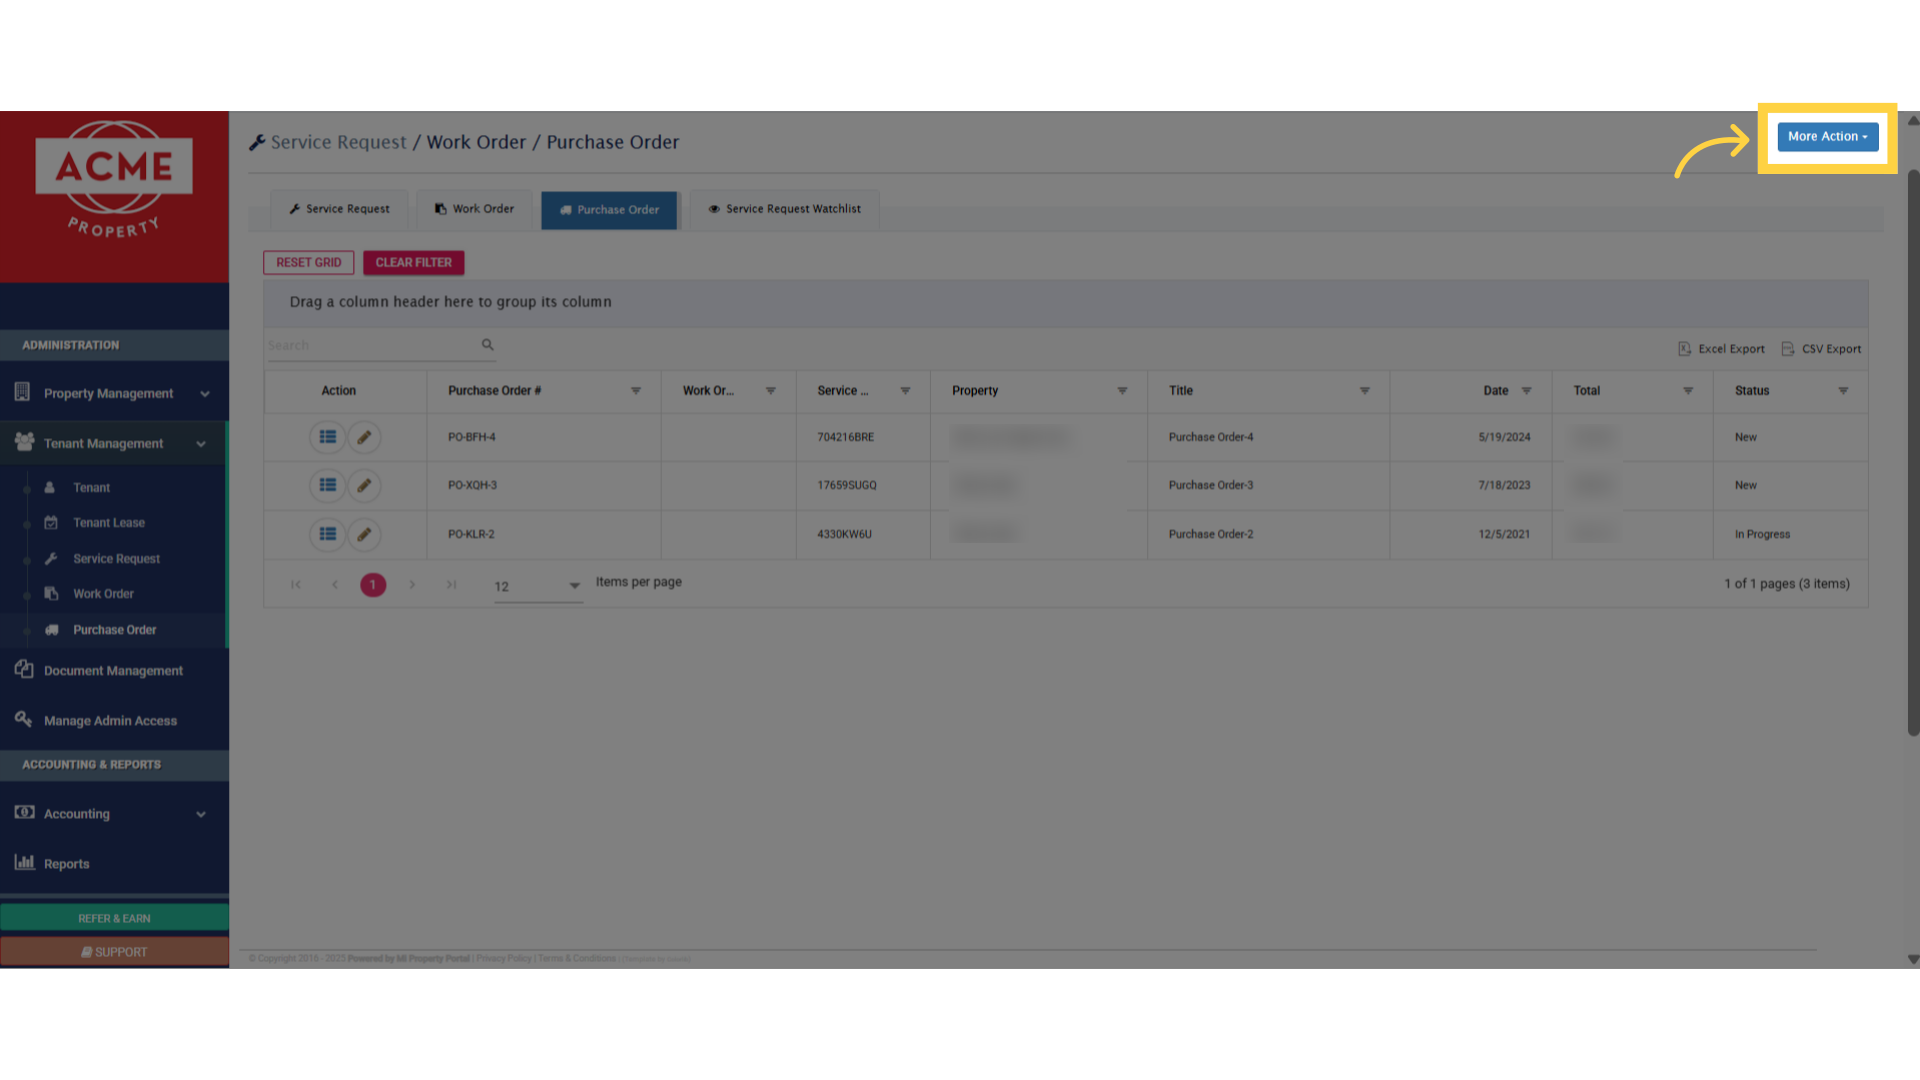
Task: Select Work Order in the sidebar
Action: point(103,593)
